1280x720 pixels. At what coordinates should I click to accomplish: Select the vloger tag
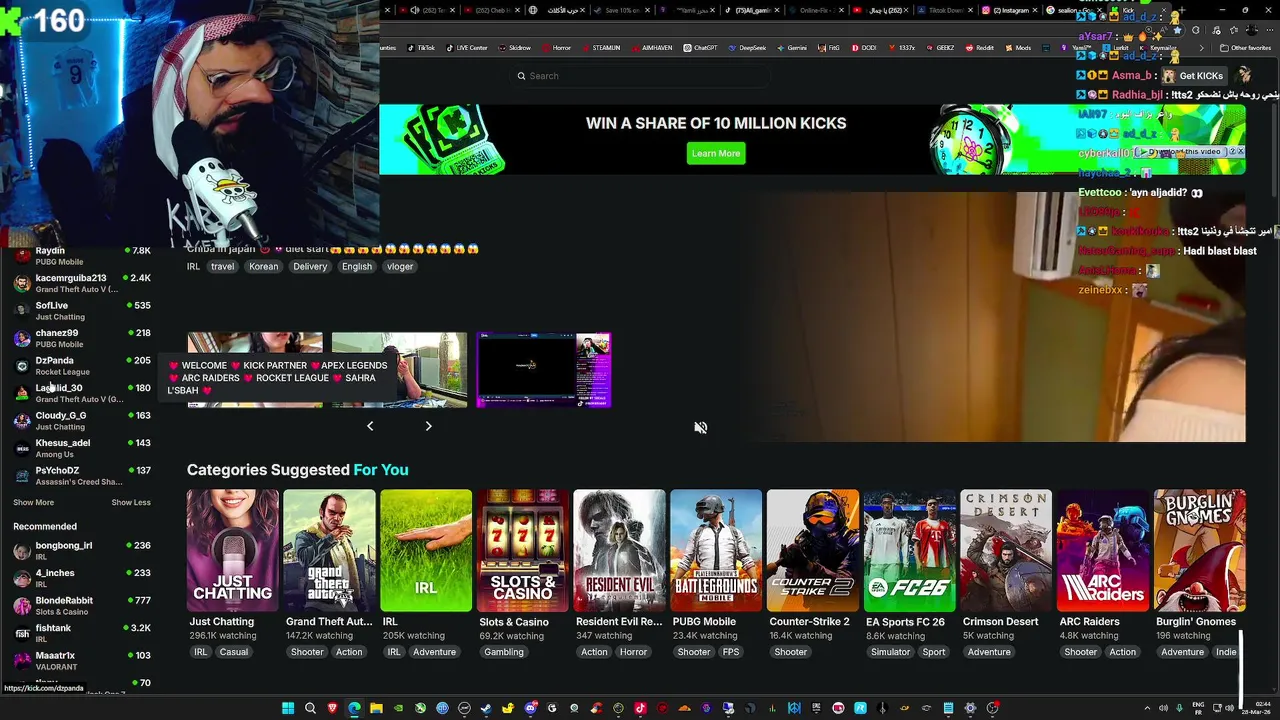(400, 267)
